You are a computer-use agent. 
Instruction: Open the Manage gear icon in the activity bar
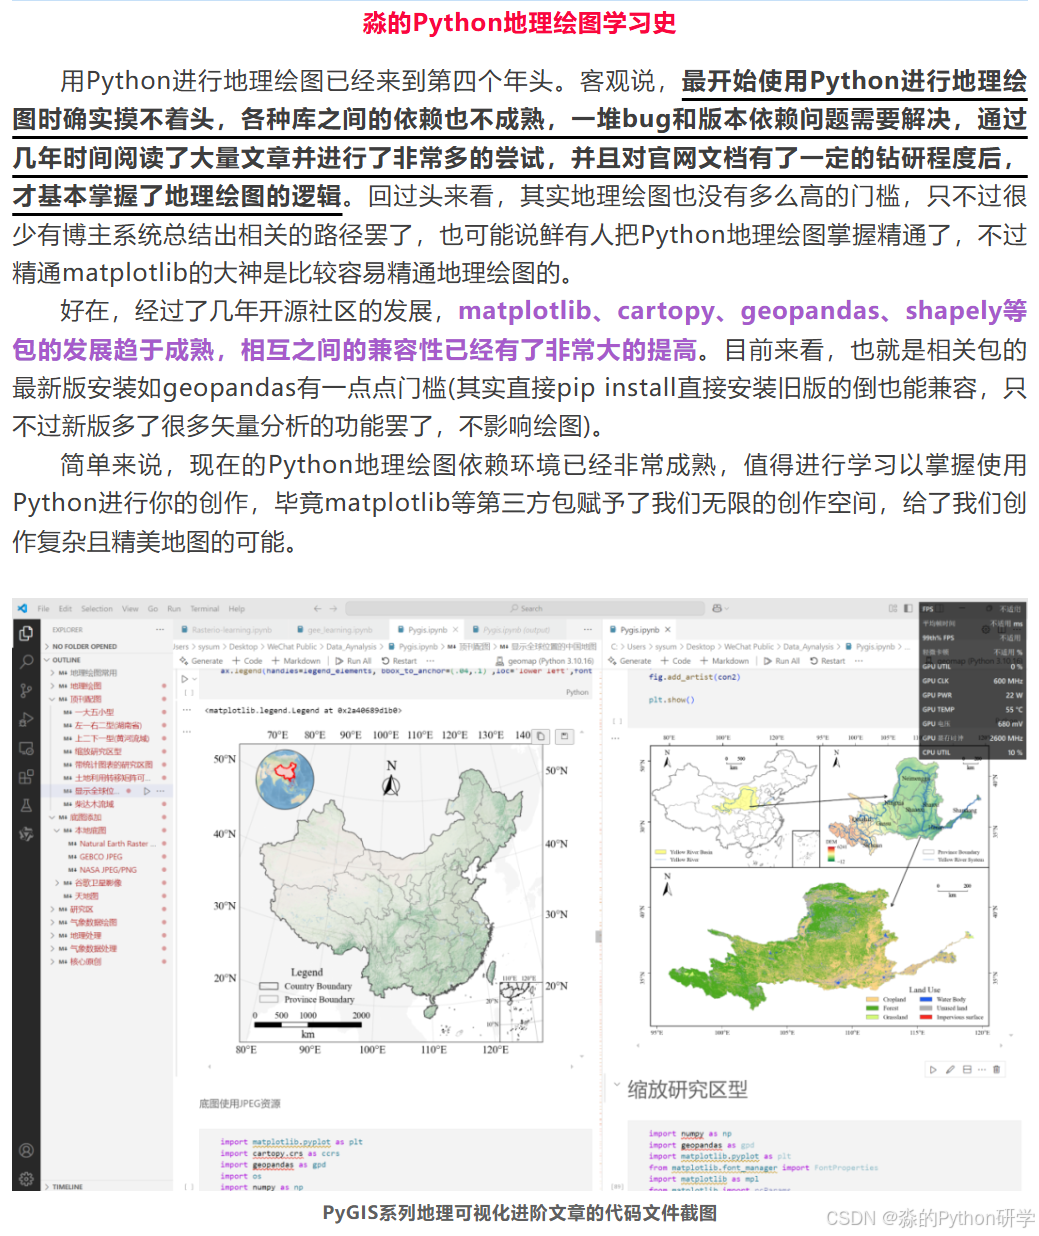click(26, 1178)
